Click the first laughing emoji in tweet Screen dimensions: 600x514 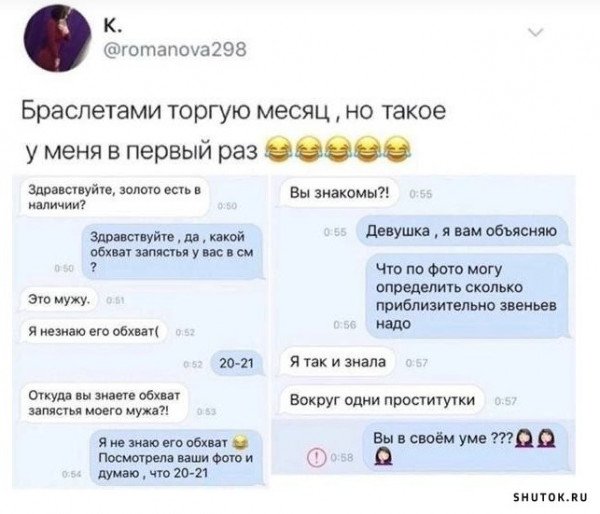[x=278, y=150]
